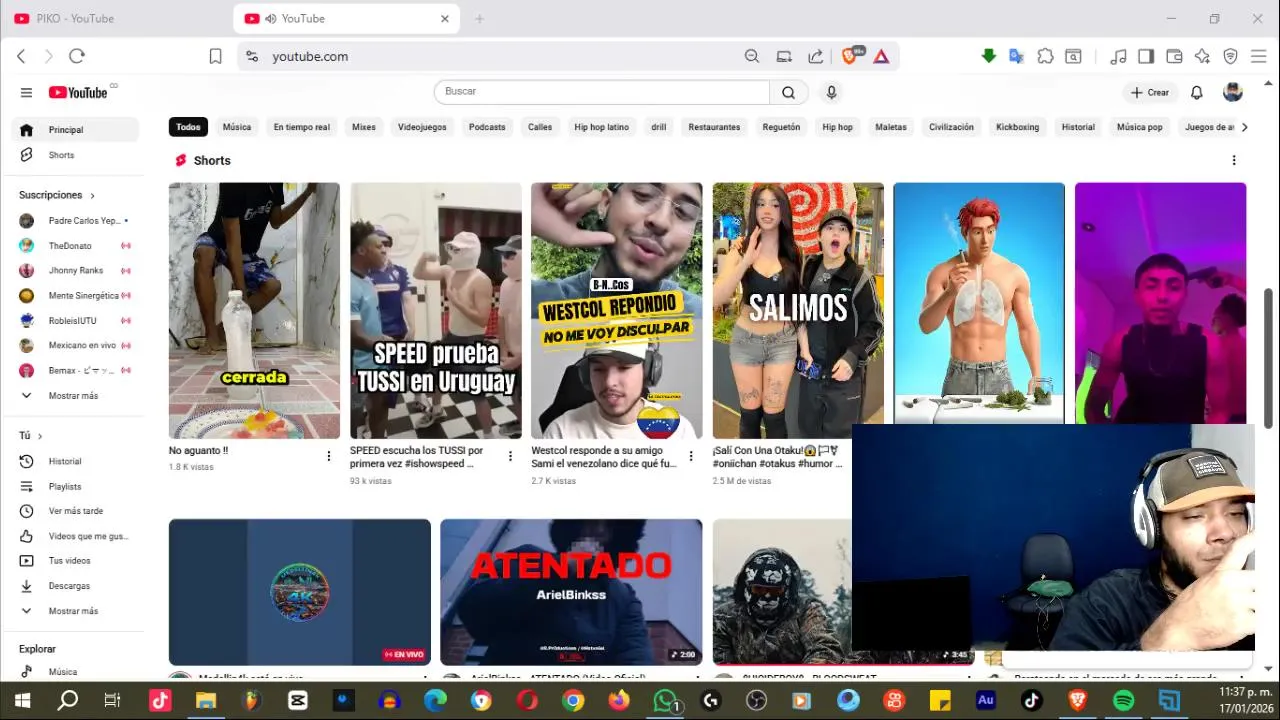Open the Suscripciones section chevron
Viewport: 1280px width, 720px height.
(x=92, y=195)
